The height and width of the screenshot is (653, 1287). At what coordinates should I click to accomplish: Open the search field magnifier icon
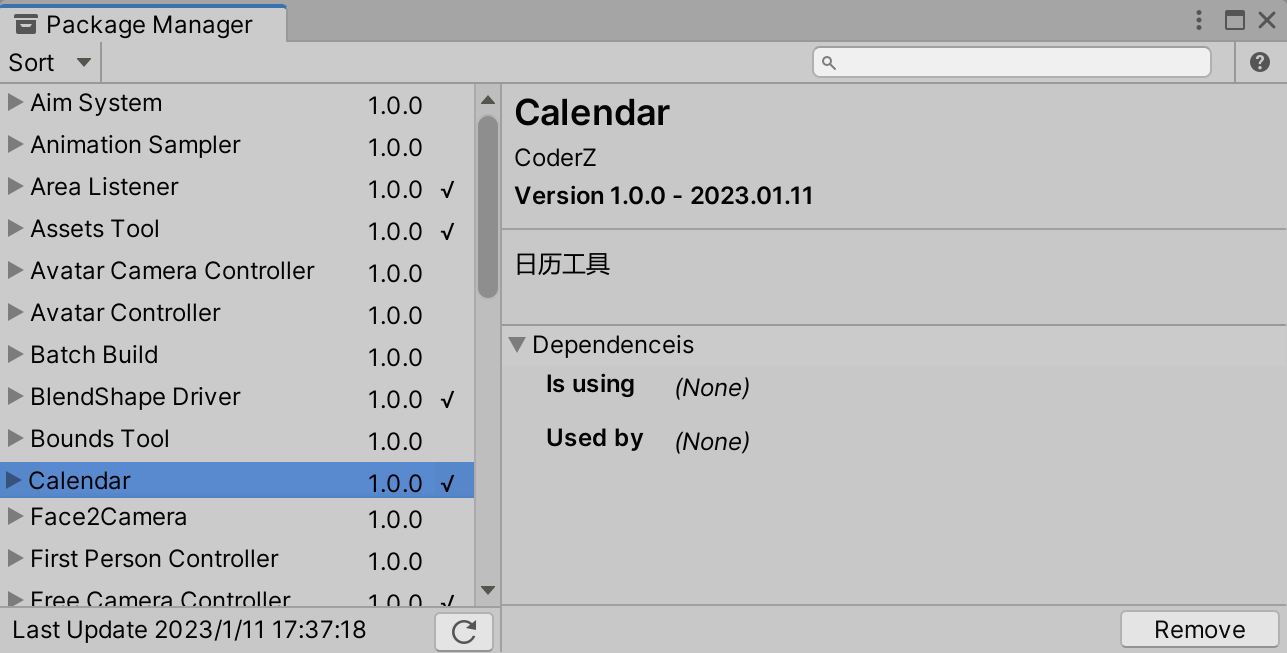pos(827,62)
